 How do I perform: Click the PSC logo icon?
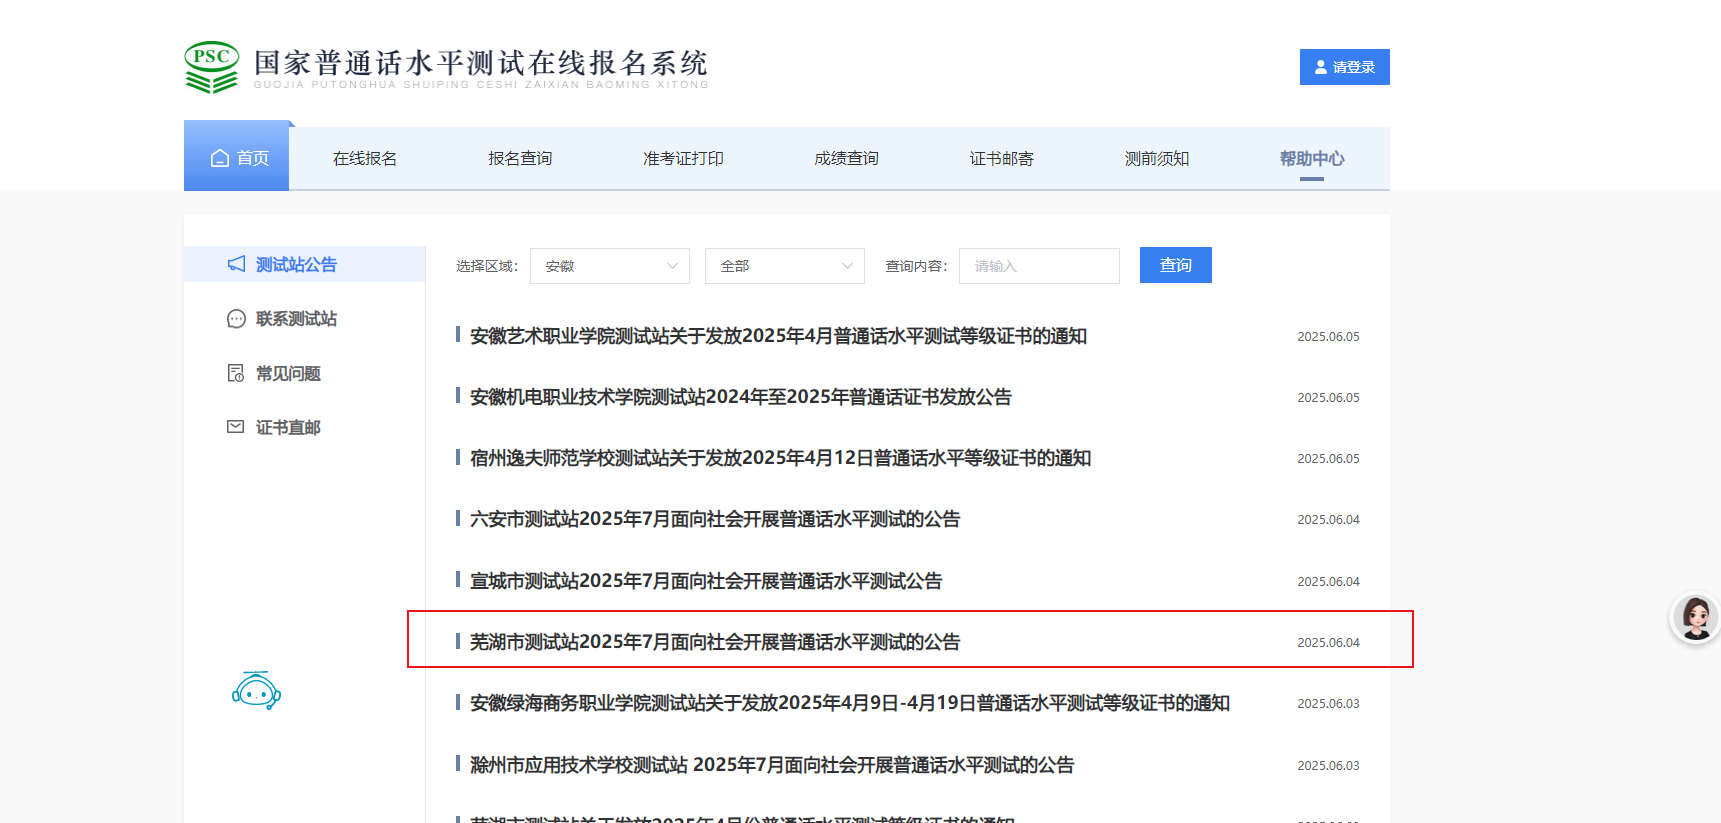point(212,67)
